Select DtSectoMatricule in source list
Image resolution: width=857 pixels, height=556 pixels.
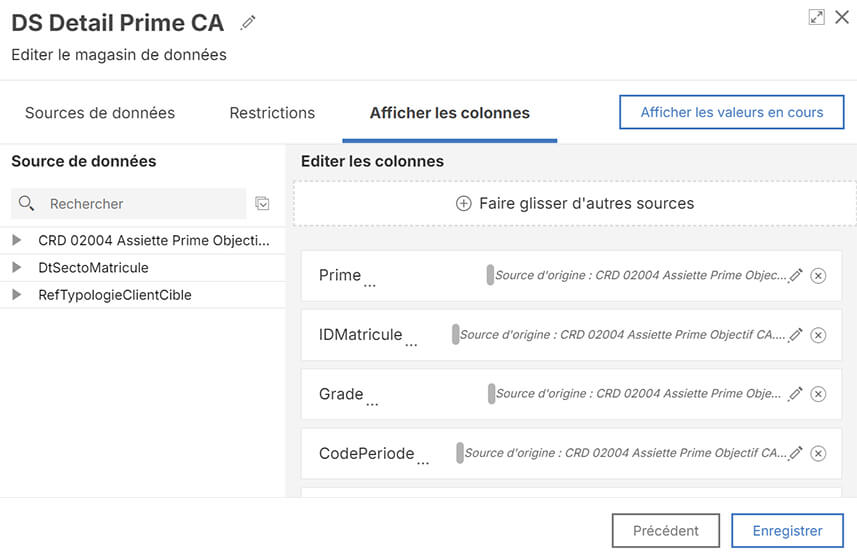pos(93,267)
